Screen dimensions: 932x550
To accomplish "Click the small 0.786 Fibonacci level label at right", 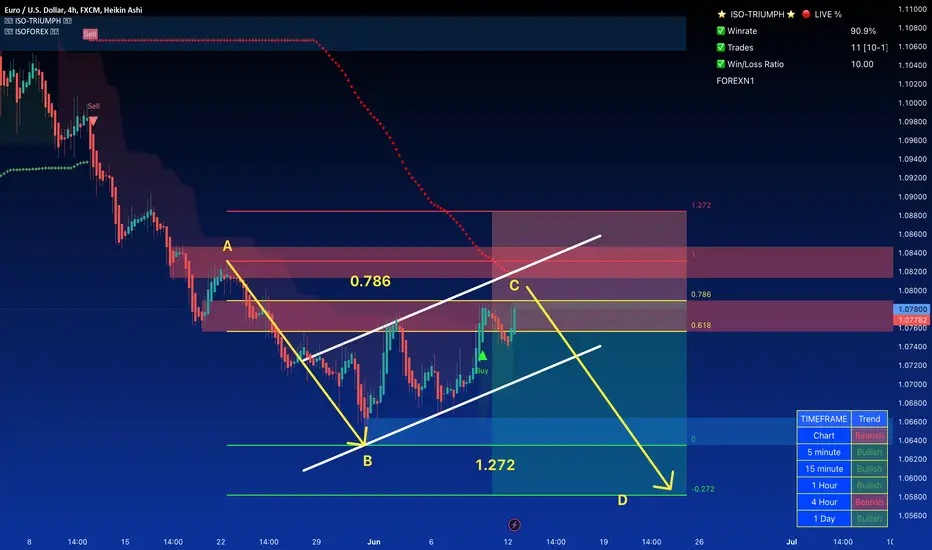I will coord(701,294).
